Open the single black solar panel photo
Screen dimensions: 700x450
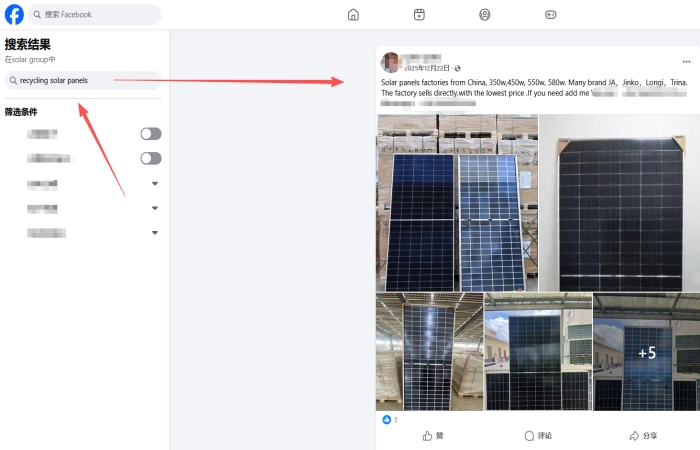click(x=620, y=203)
